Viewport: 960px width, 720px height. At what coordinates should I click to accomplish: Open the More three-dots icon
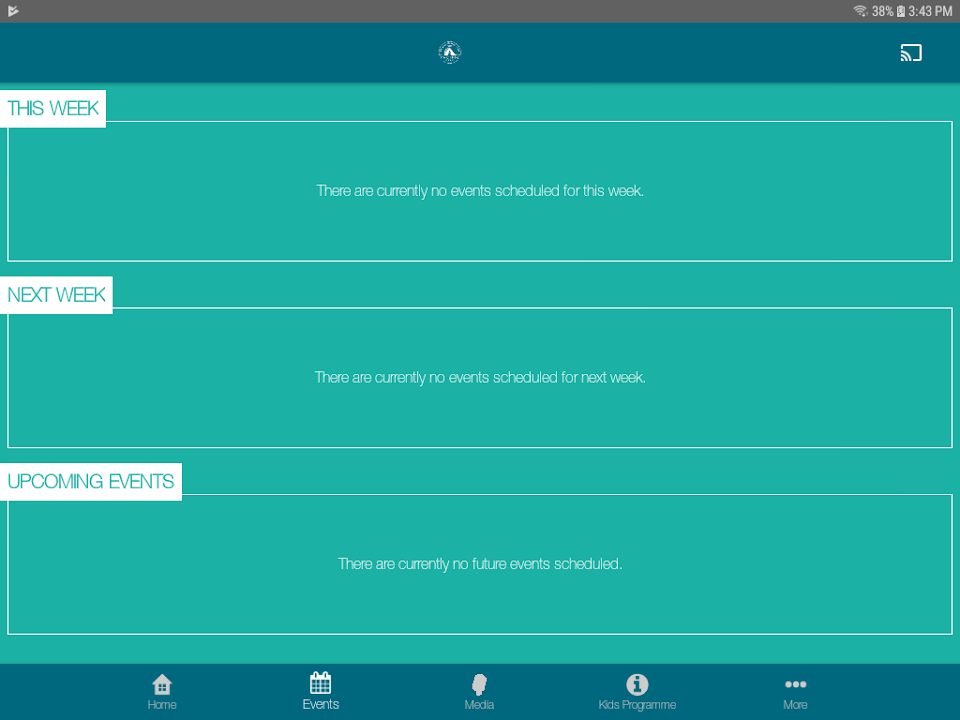795,684
